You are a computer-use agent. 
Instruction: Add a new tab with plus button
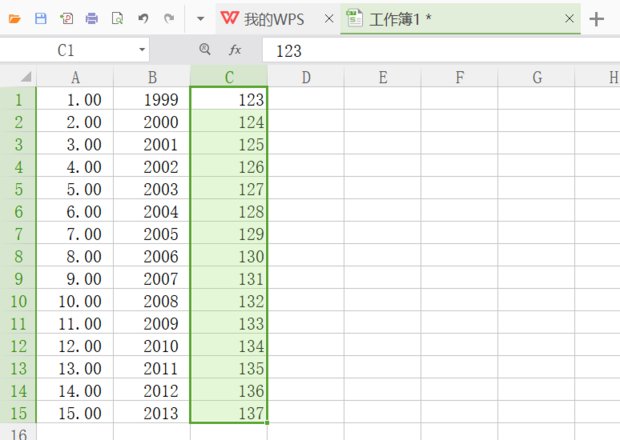pos(597,18)
